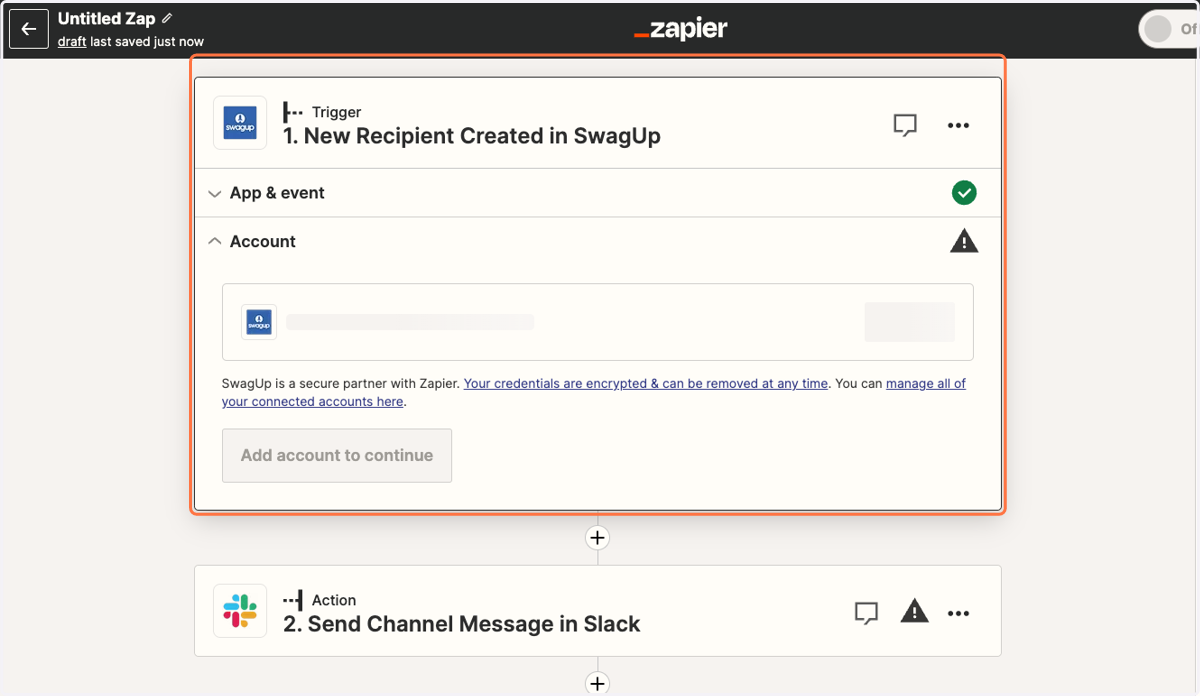Expand the App & event section
Viewport: 1200px width, 696px height.
597,193
